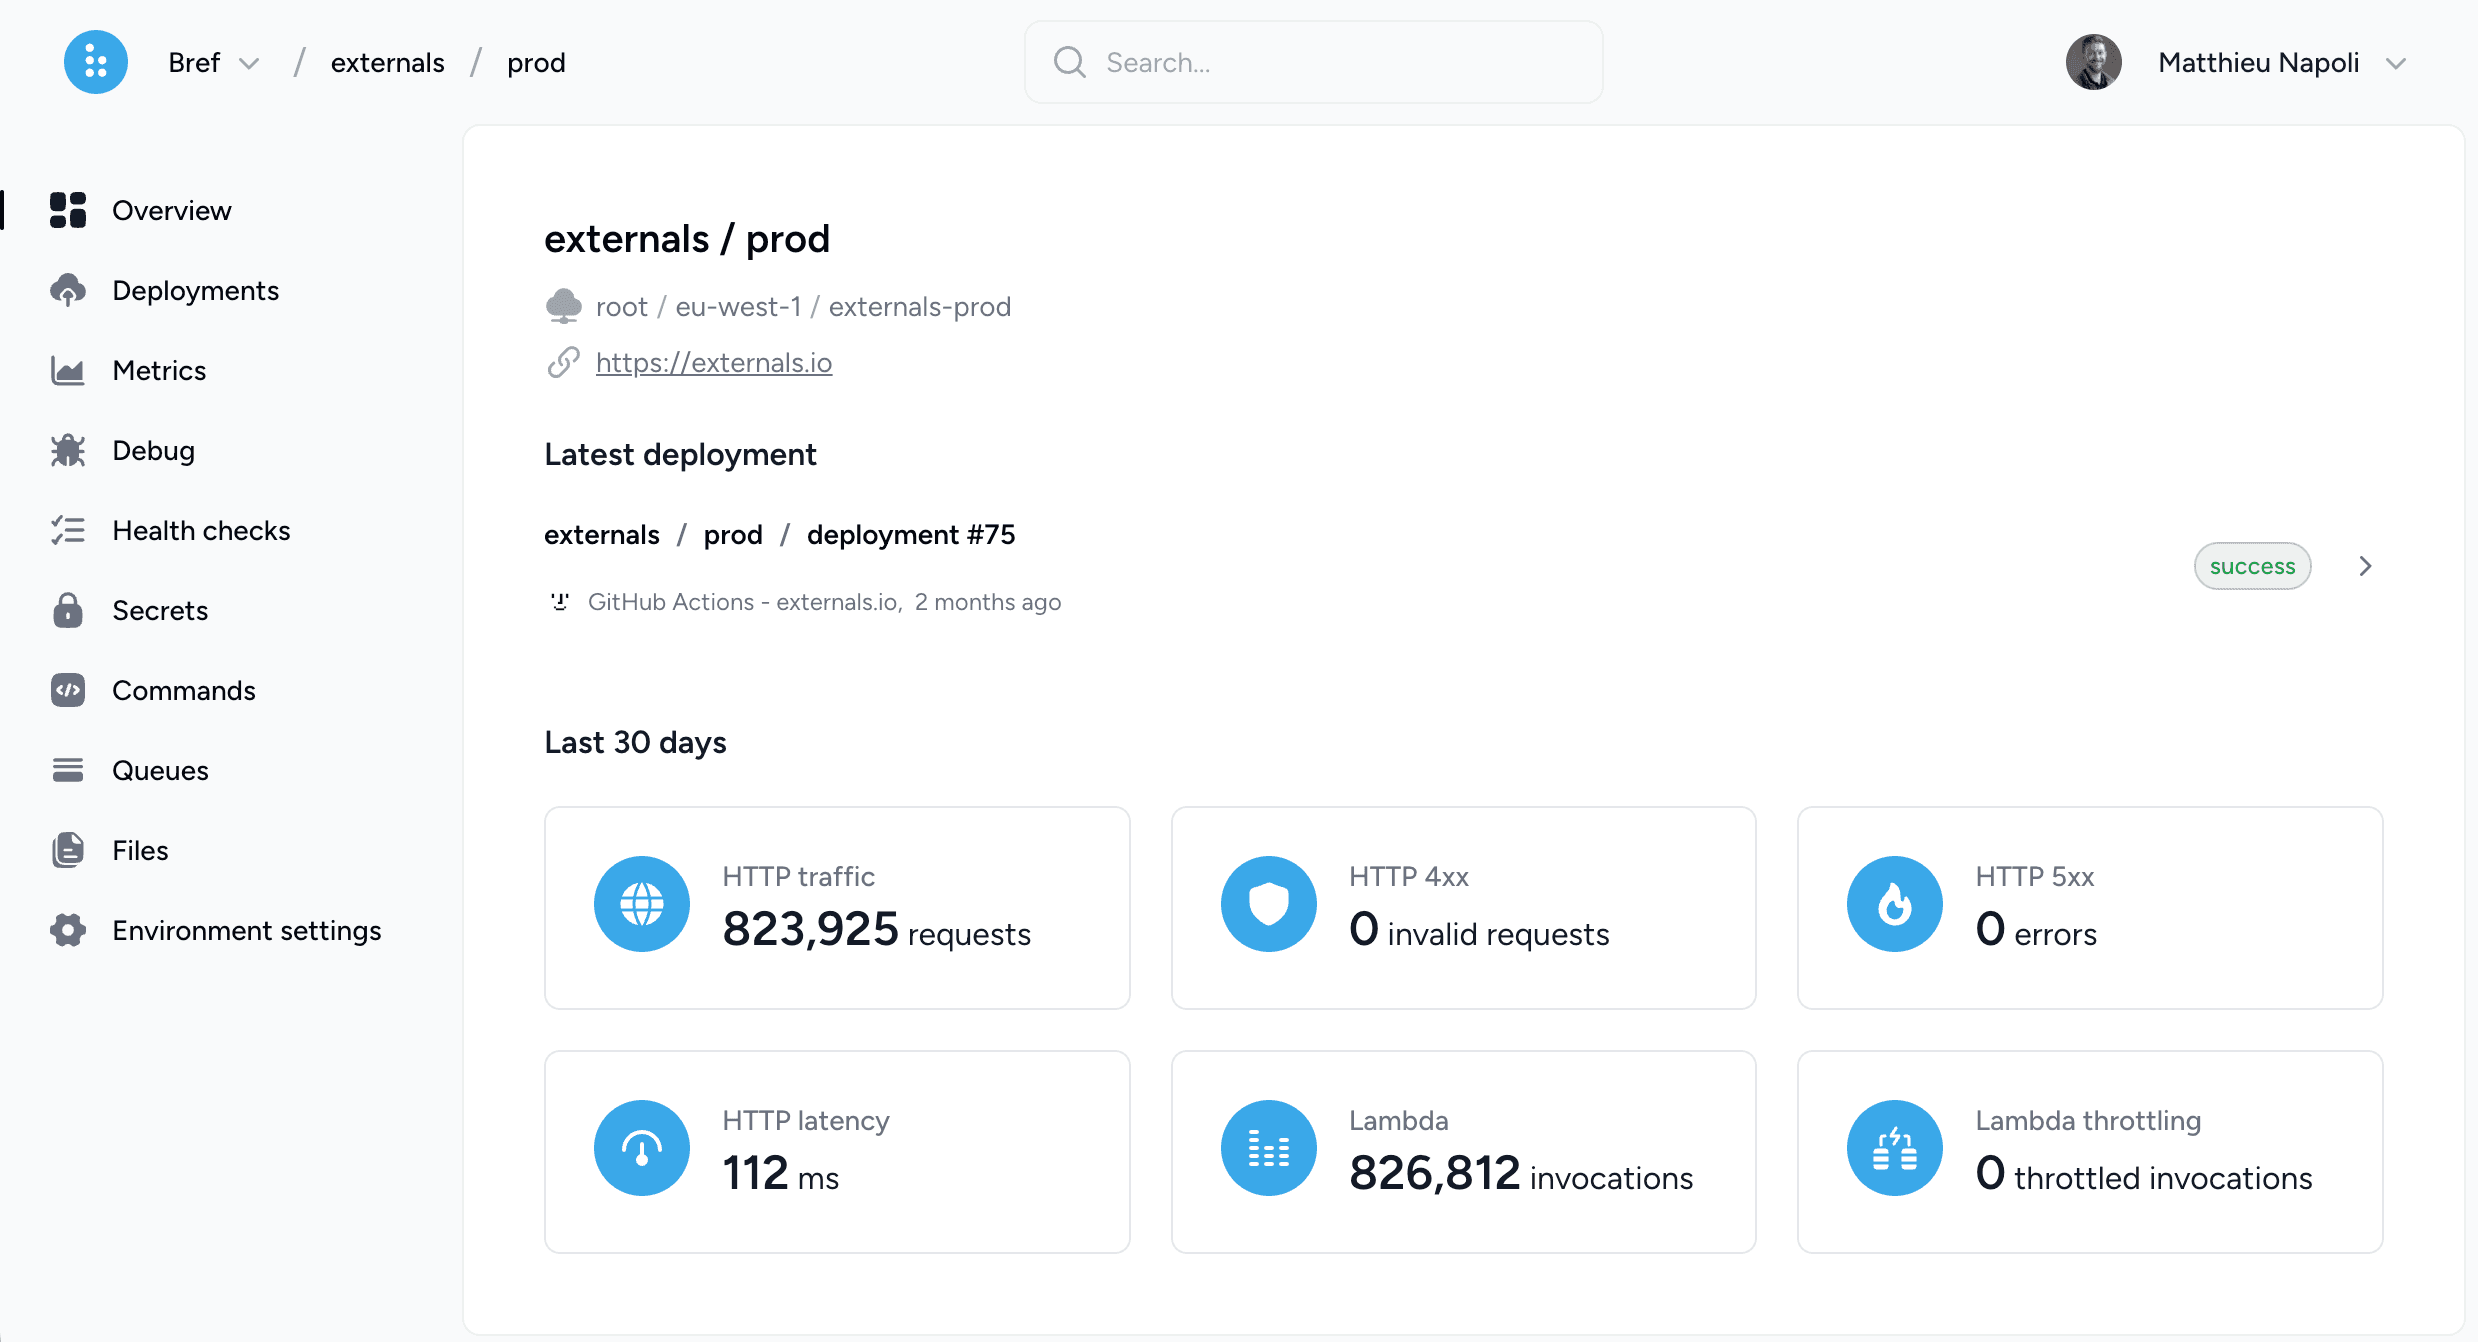2478x1342 pixels.
Task: Click the 'externals / prod' page title
Action: [x=687, y=239]
